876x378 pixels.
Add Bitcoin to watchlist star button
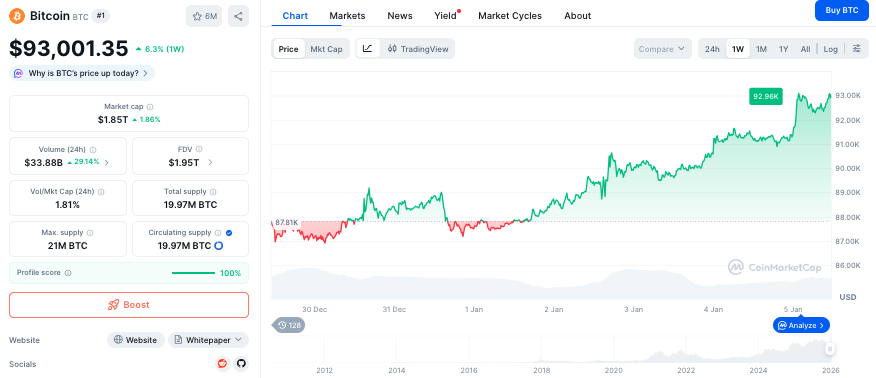pos(204,16)
